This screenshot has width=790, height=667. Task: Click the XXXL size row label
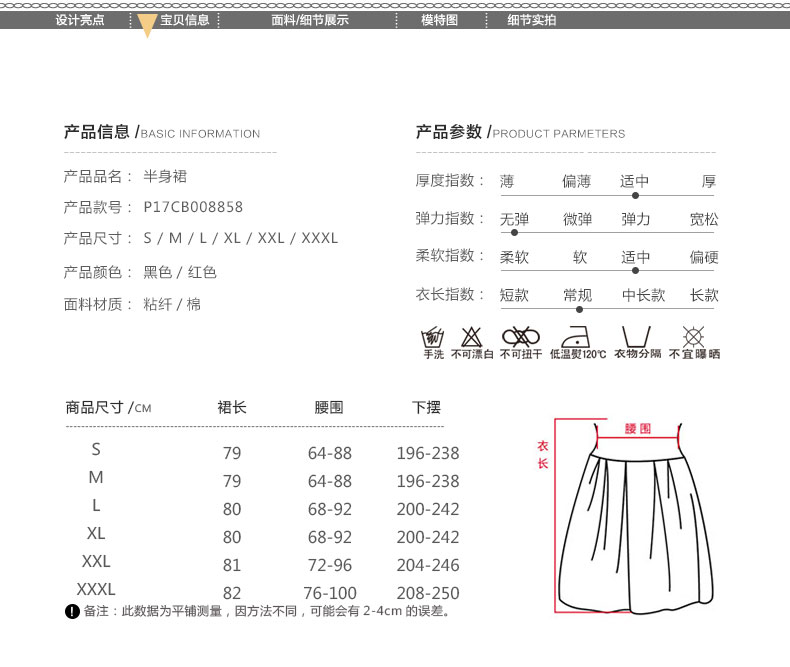coord(96,589)
